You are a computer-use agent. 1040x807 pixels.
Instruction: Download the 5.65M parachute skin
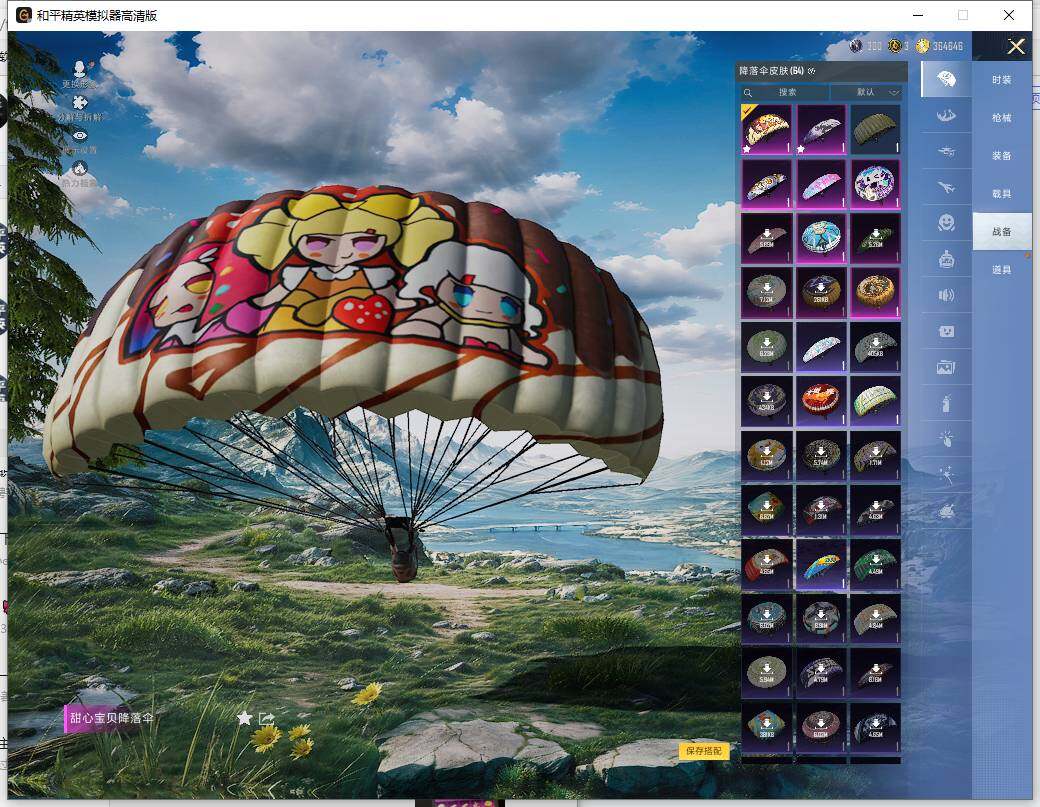coord(767,238)
